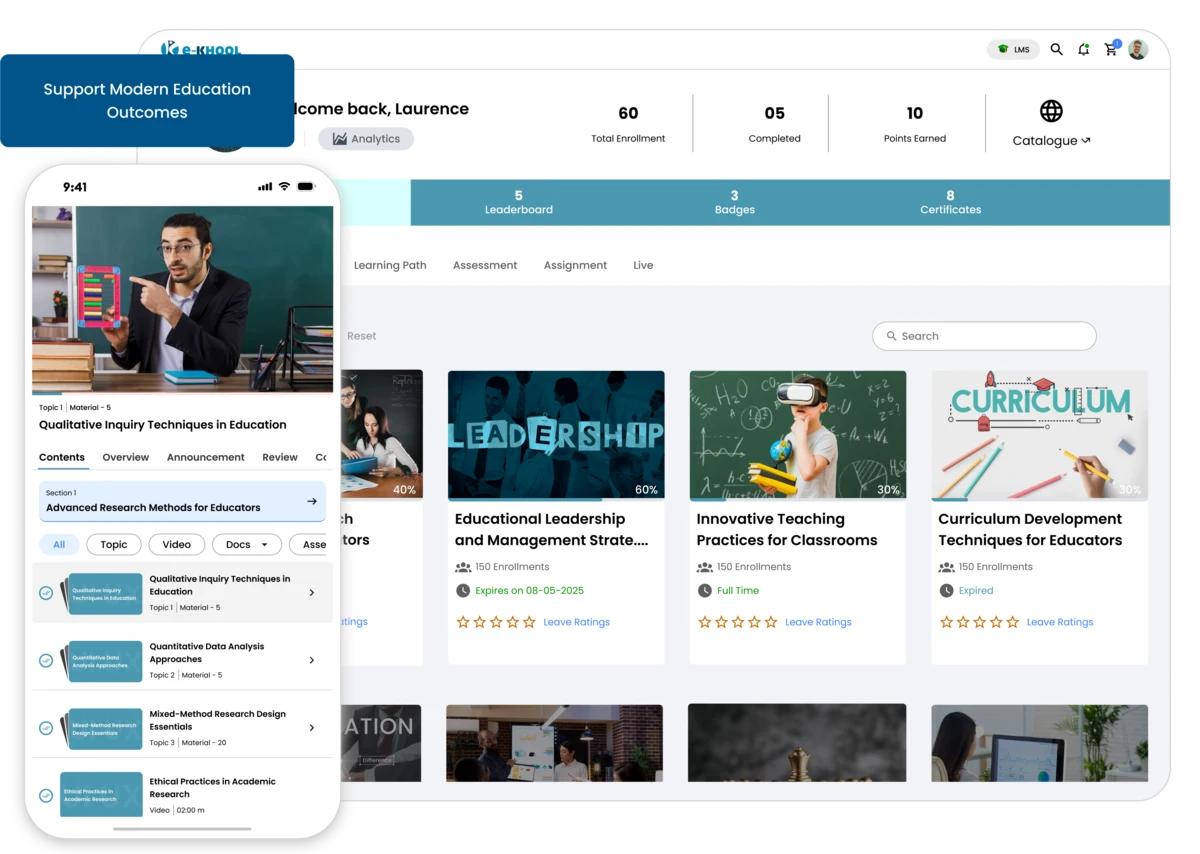
Task: Open the Docs filter dropdown
Action: click(246, 544)
